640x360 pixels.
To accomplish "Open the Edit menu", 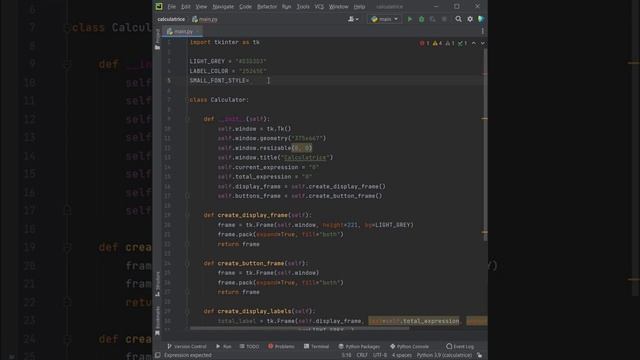I will tap(186, 7).
